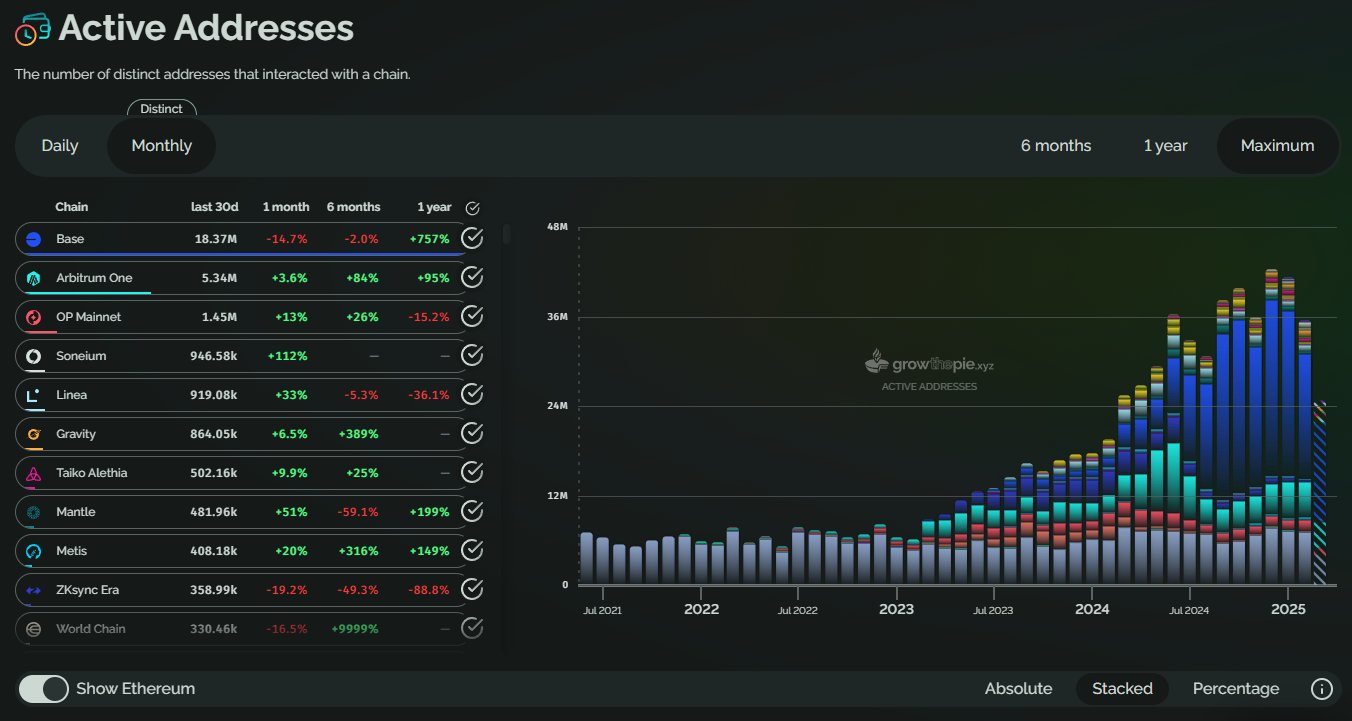Click Mantle +199% yearly change

431,512
